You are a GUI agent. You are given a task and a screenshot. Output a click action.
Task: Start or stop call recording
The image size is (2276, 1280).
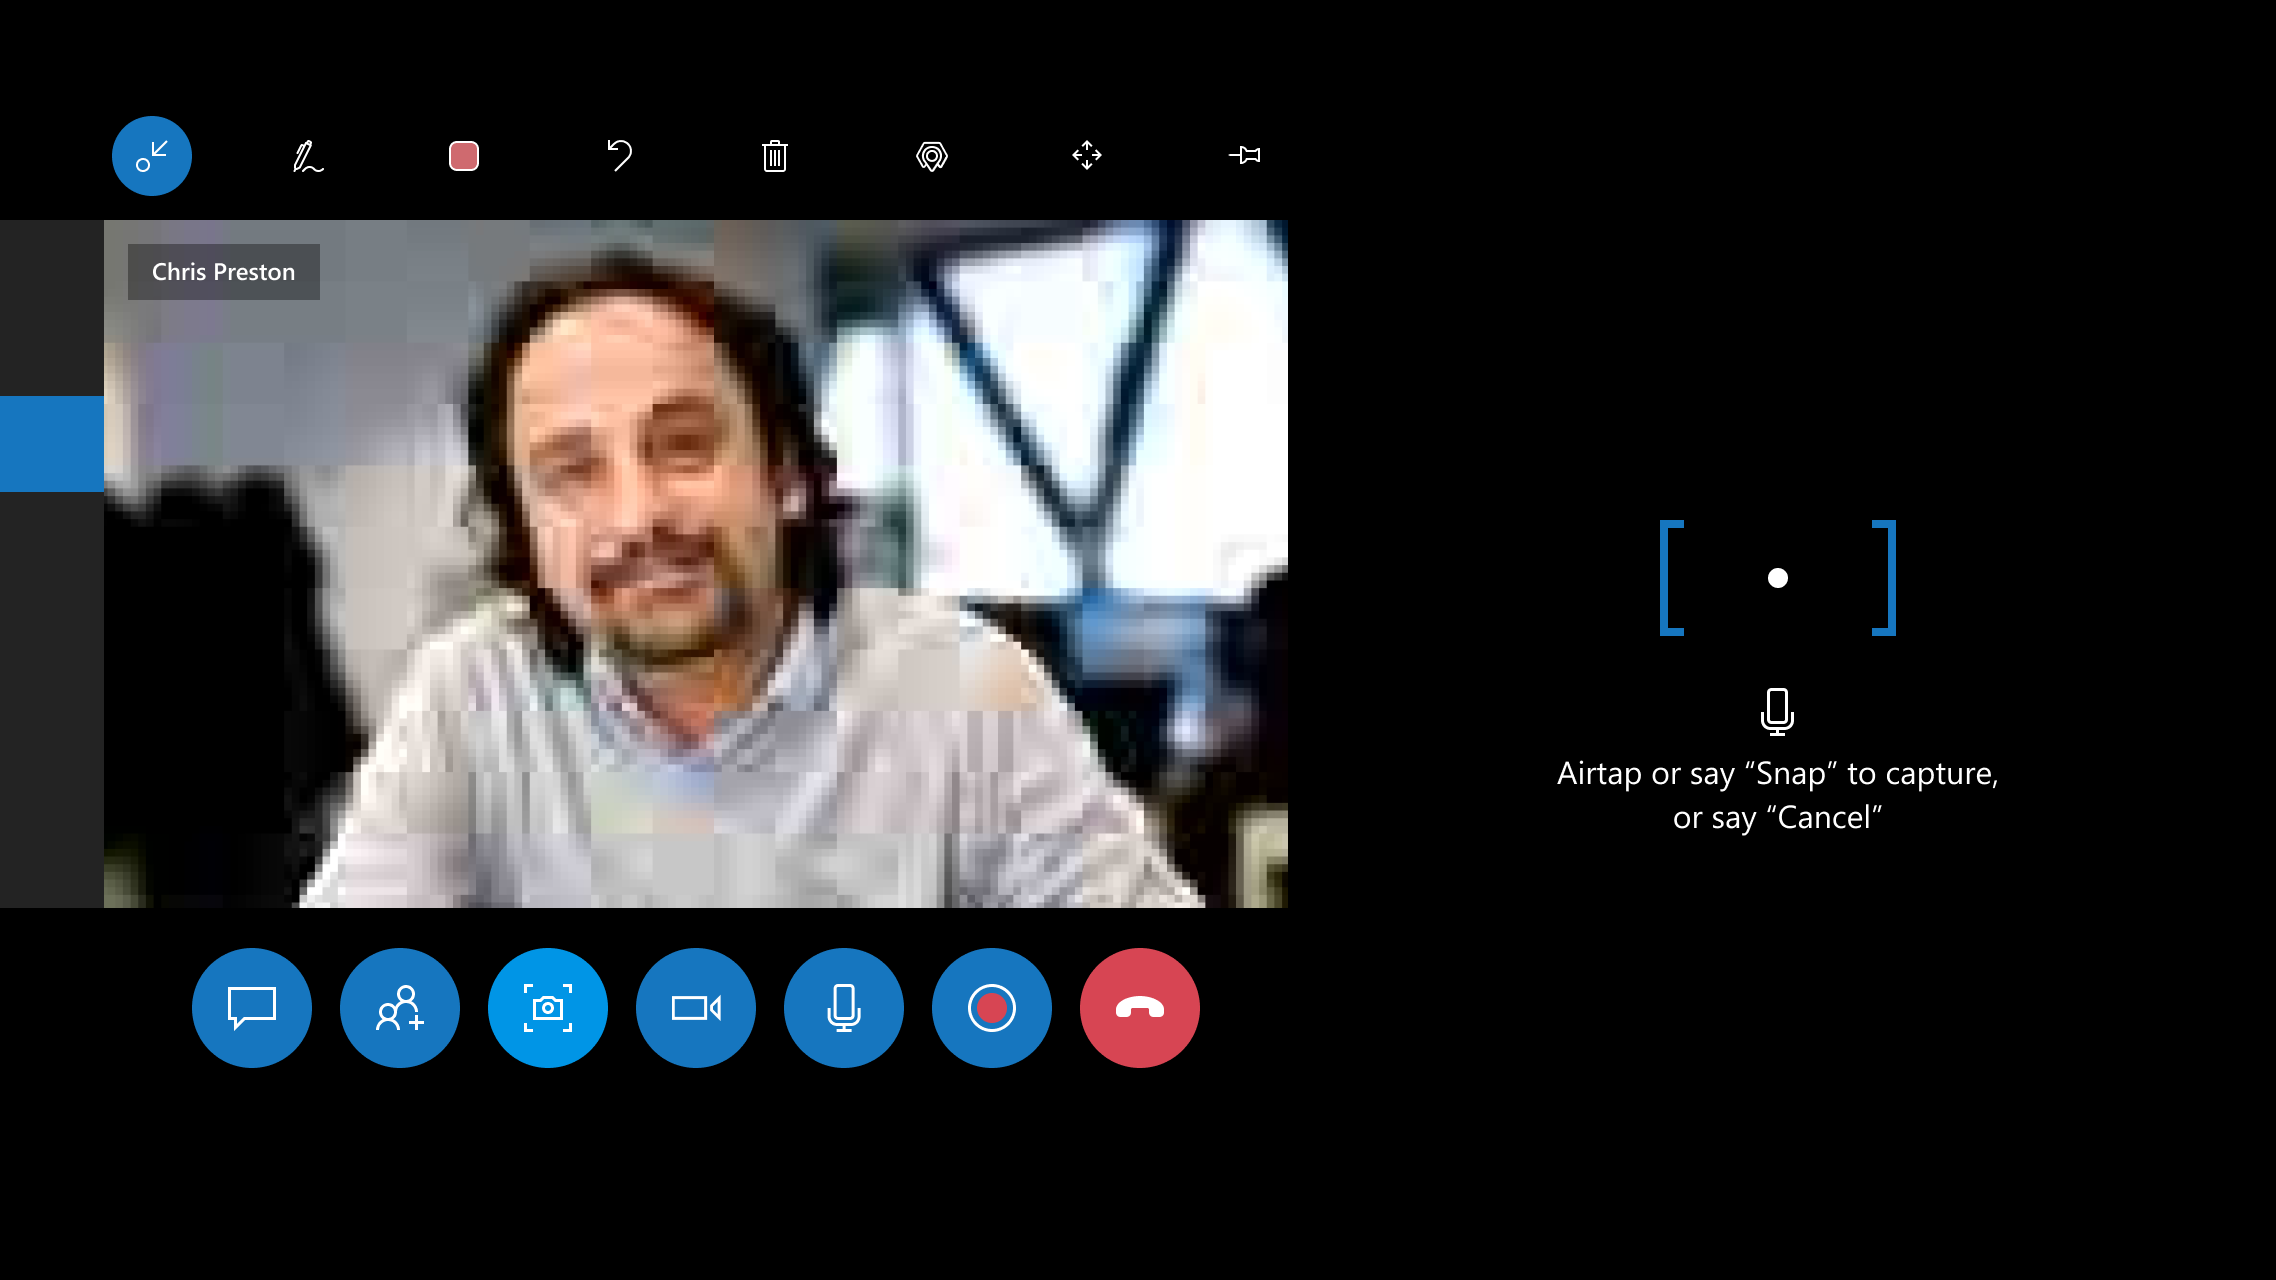click(991, 1008)
